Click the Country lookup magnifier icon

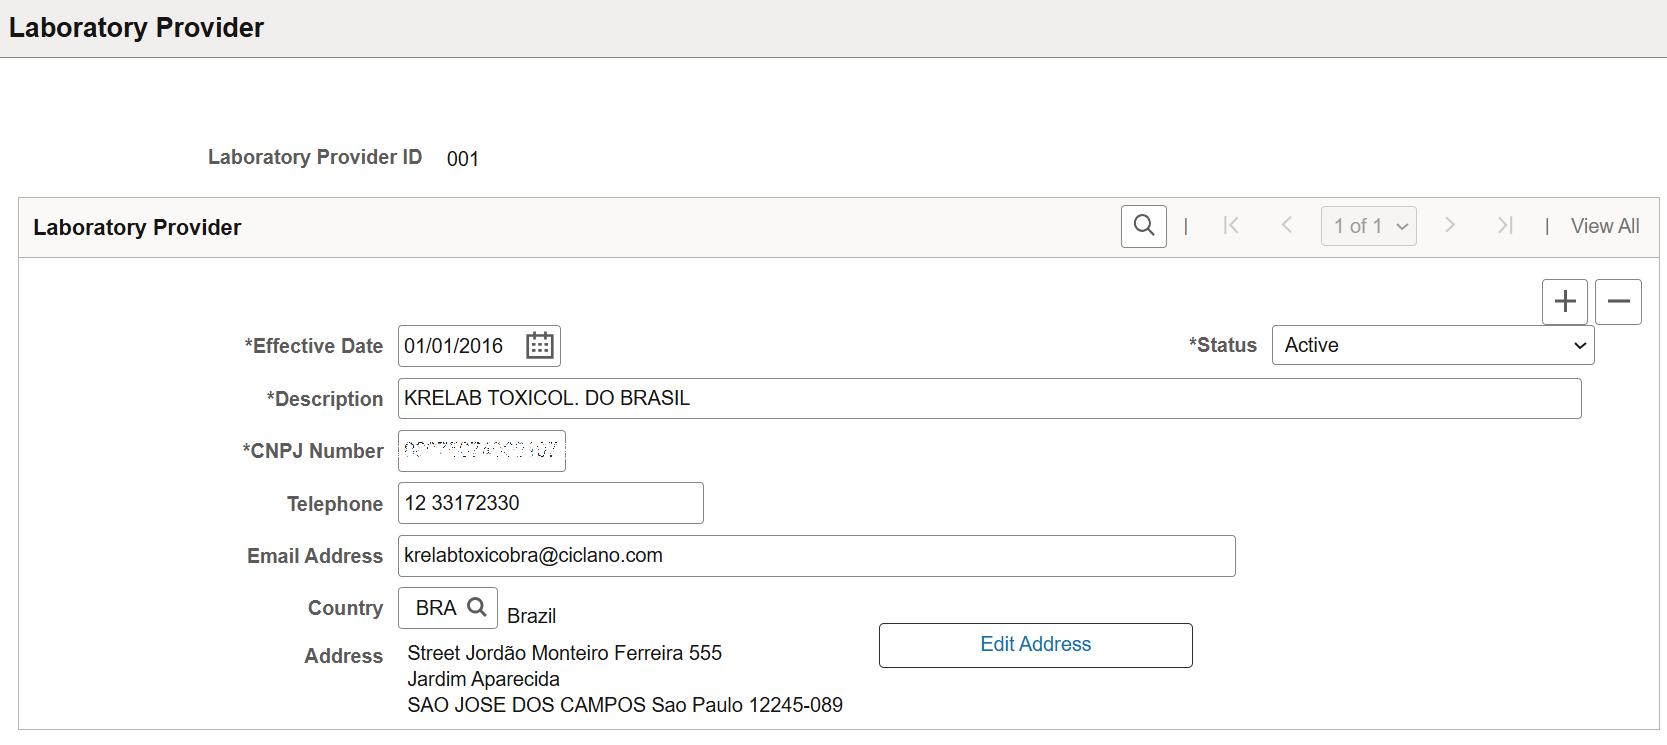[477, 607]
